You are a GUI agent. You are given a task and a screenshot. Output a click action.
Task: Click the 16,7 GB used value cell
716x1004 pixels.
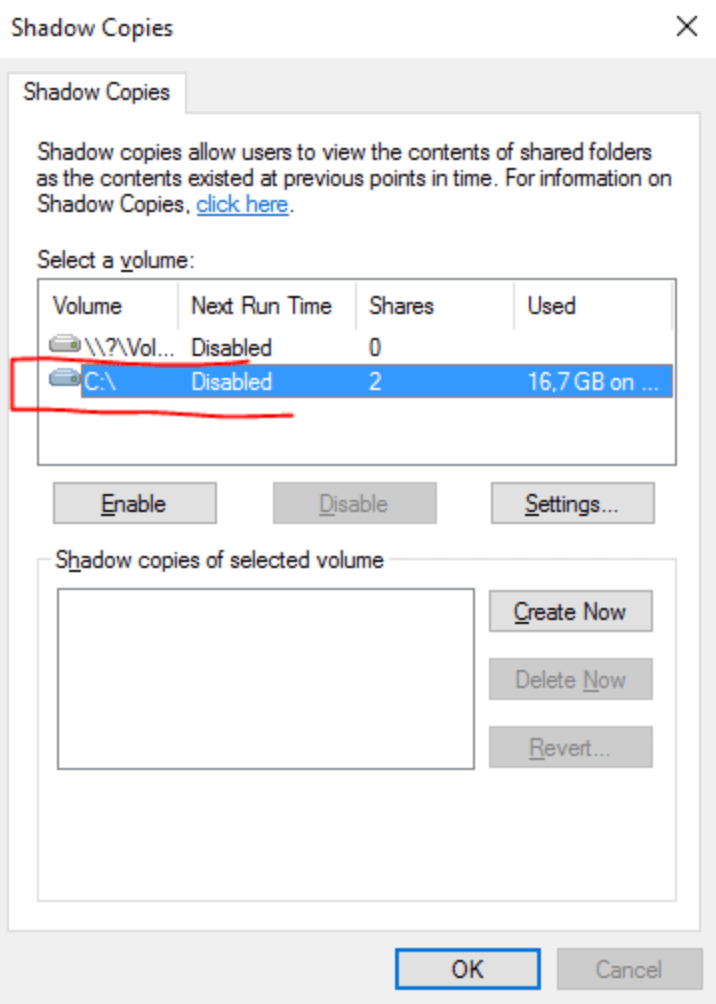592,382
